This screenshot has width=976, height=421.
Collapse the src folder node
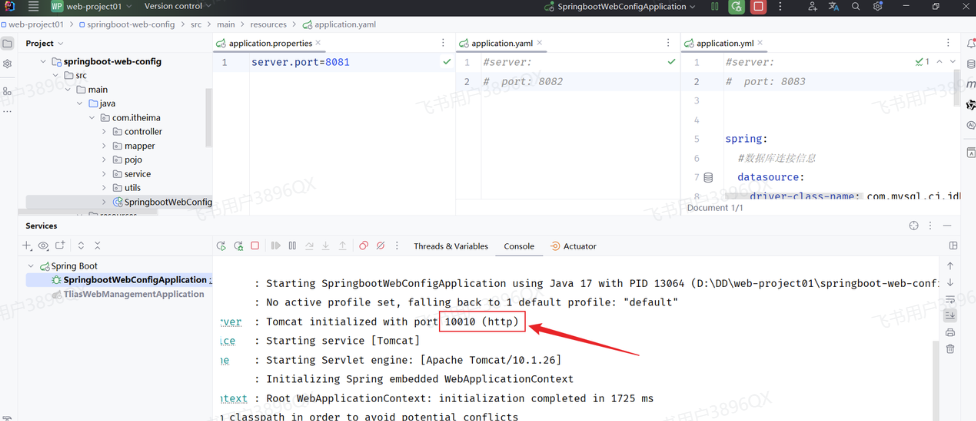coord(56,75)
